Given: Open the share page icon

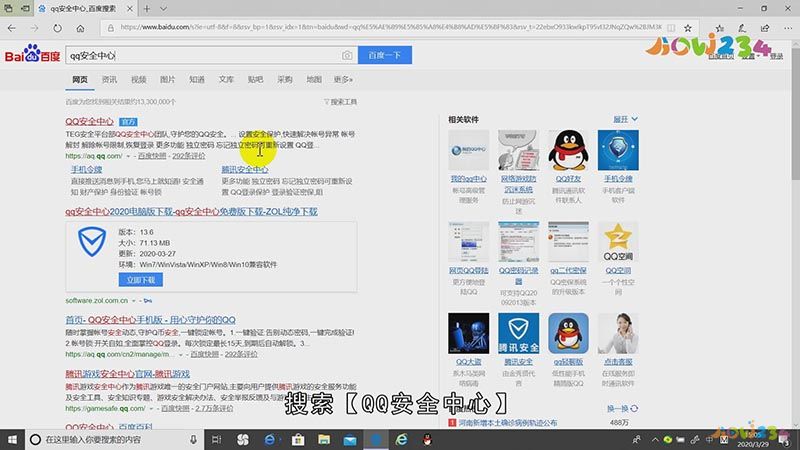Looking at the screenshot, I should coord(764,28).
